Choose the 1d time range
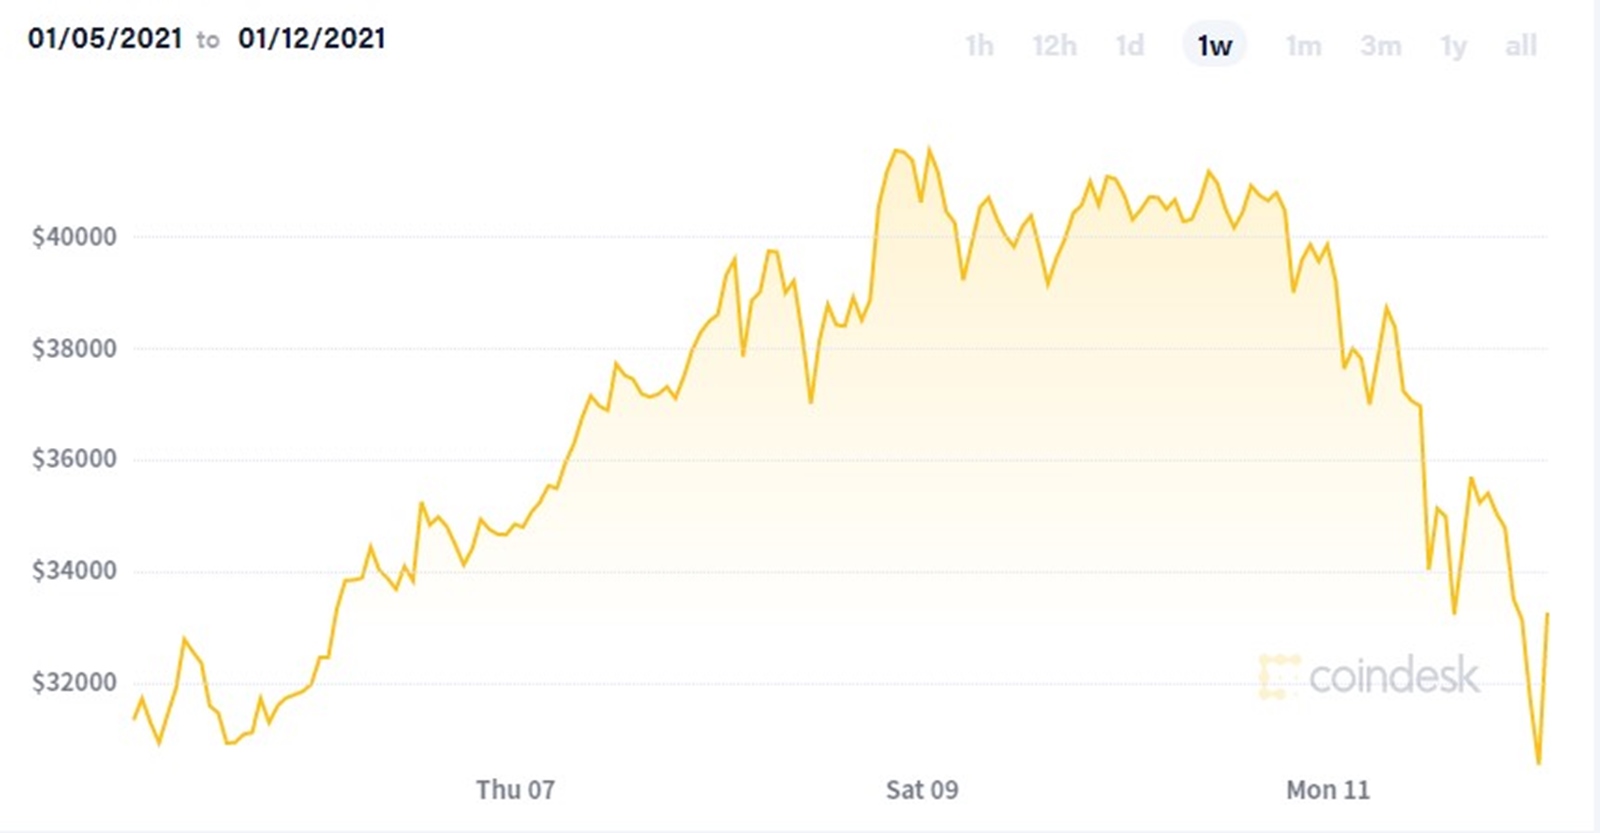1600x833 pixels. point(1130,45)
